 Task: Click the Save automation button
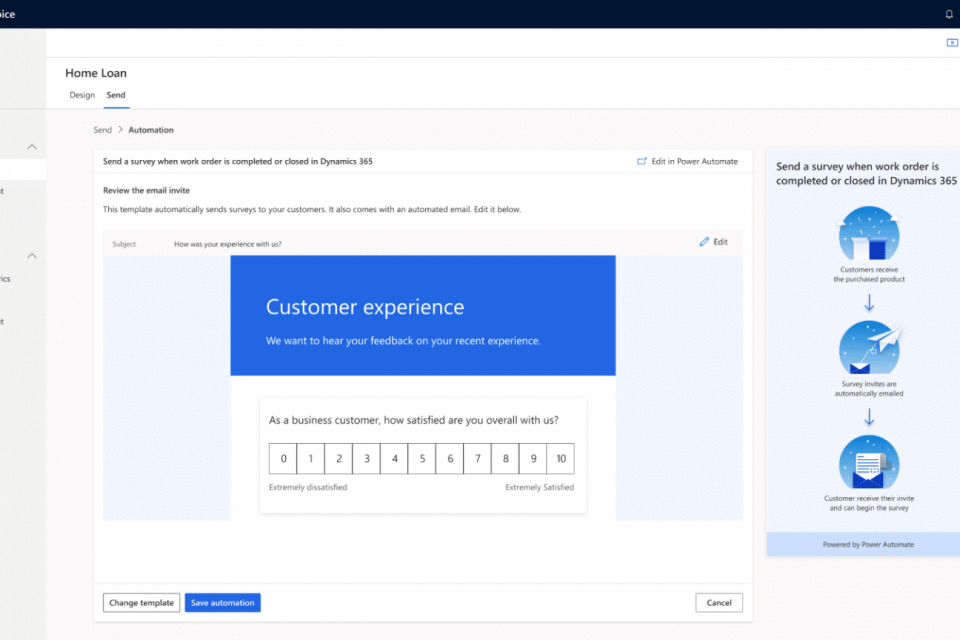pyautogui.click(x=222, y=602)
